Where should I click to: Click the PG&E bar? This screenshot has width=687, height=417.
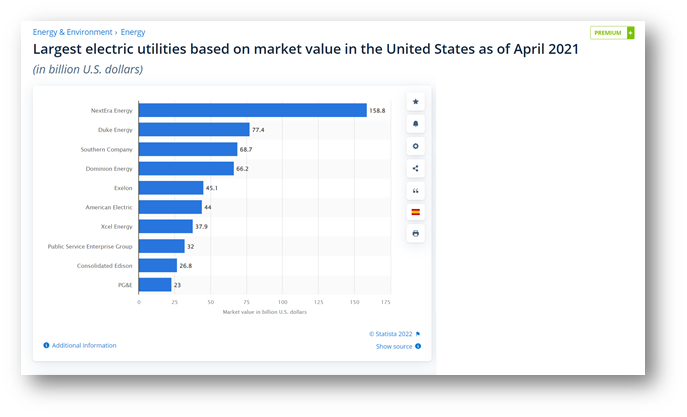(x=155, y=285)
